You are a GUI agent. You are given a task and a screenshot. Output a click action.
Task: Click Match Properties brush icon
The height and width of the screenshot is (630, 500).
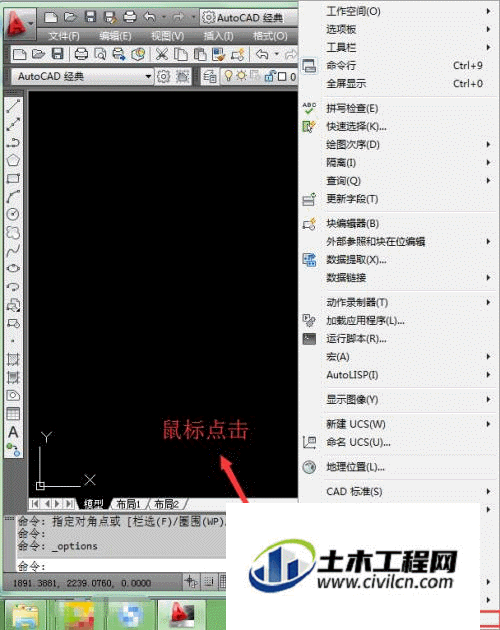(219, 54)
